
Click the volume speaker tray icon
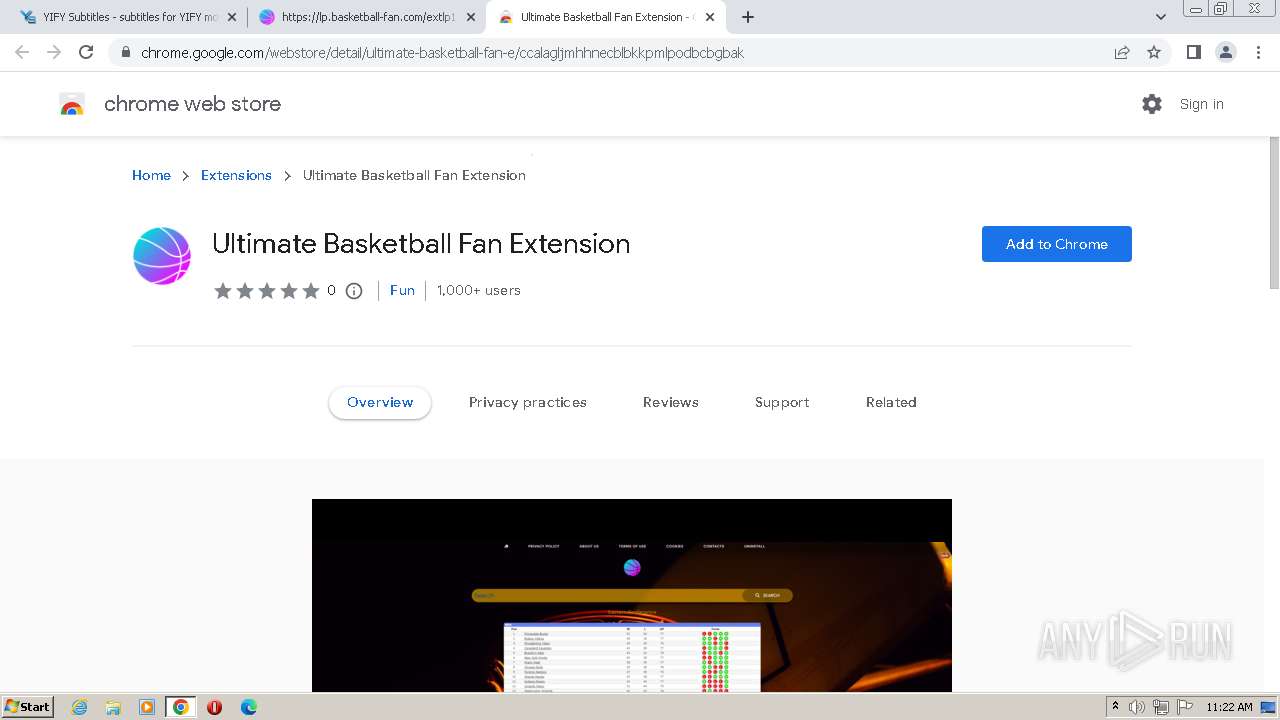point(1137,707)
